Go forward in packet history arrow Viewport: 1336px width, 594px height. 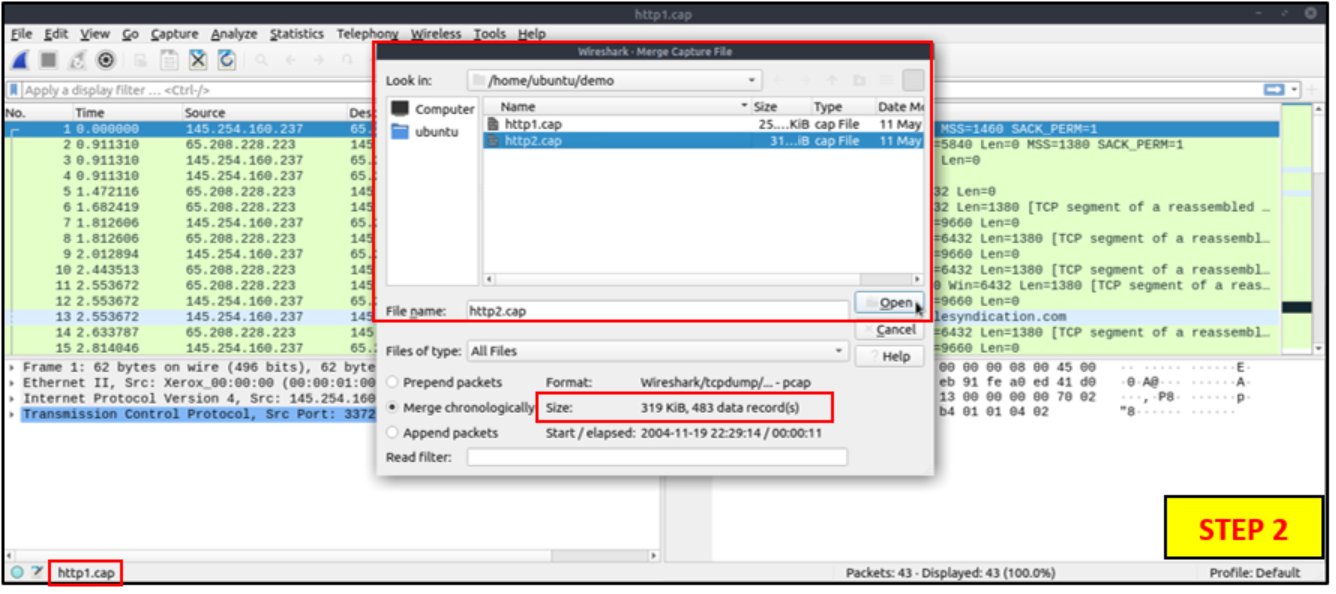(319, 60)
